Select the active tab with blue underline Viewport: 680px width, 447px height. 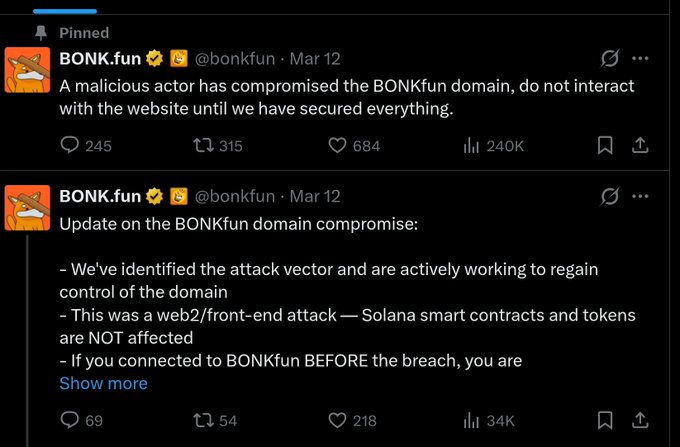pyautogui.click(x=65, y=8)
